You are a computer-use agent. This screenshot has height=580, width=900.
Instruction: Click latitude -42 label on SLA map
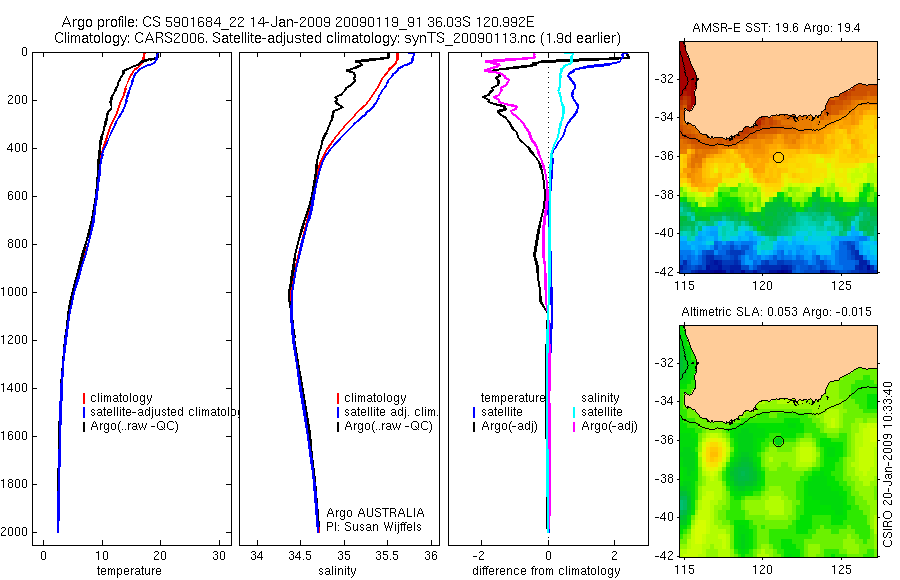(664, 555)
